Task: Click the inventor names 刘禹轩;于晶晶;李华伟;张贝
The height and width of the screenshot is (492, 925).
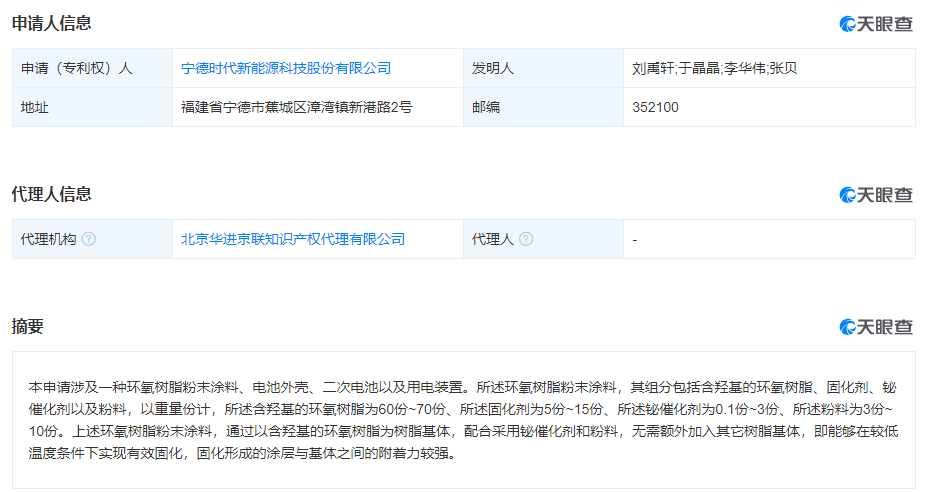Action: 714,69
